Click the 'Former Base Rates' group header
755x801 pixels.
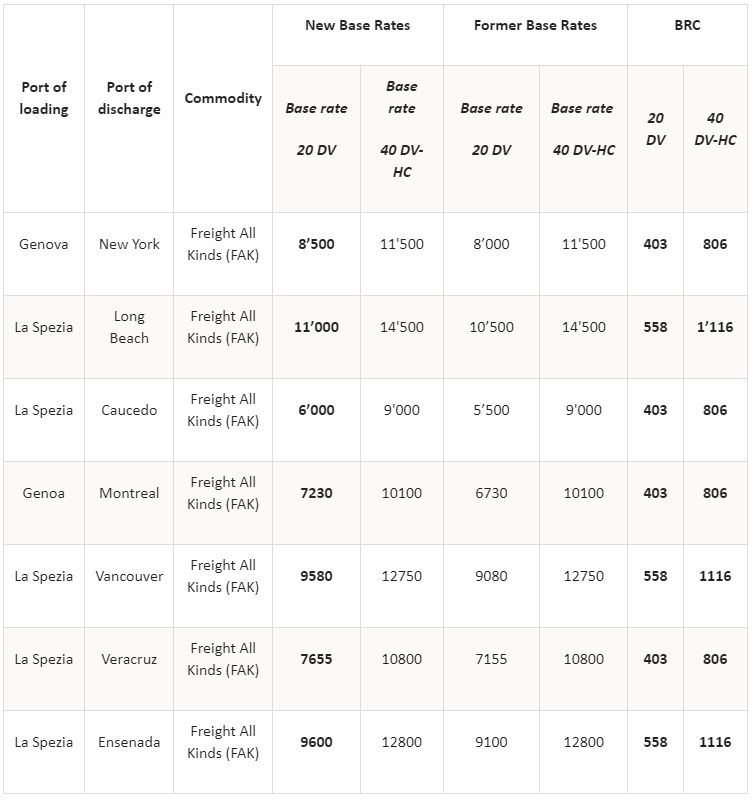click(535, 25)
